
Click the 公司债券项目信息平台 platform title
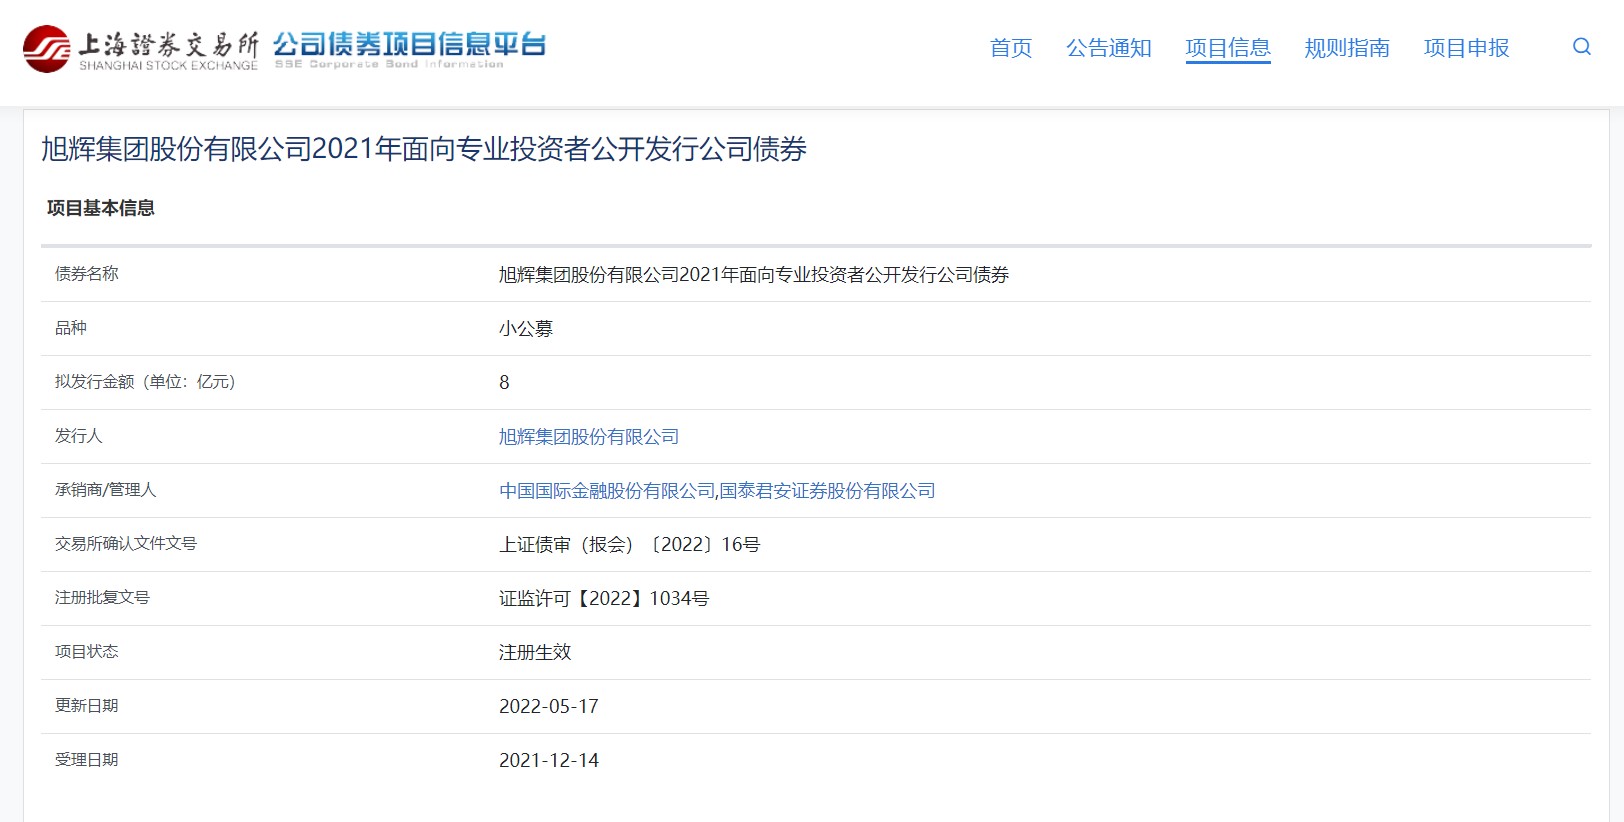point(409,47)
